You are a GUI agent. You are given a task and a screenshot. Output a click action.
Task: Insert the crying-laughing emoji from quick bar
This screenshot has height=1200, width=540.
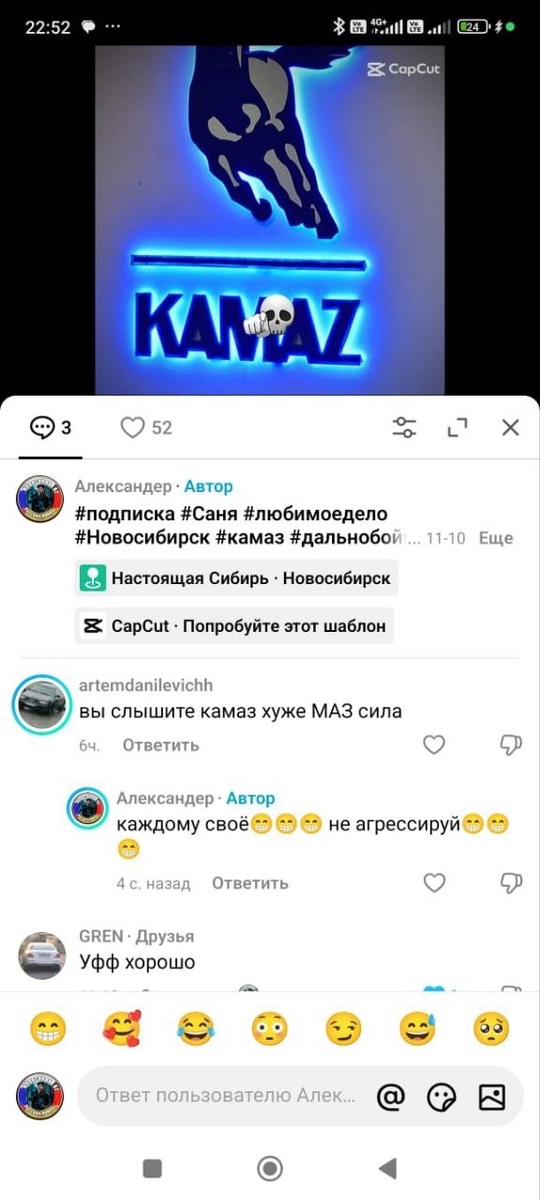click(x=196, y=1028)
